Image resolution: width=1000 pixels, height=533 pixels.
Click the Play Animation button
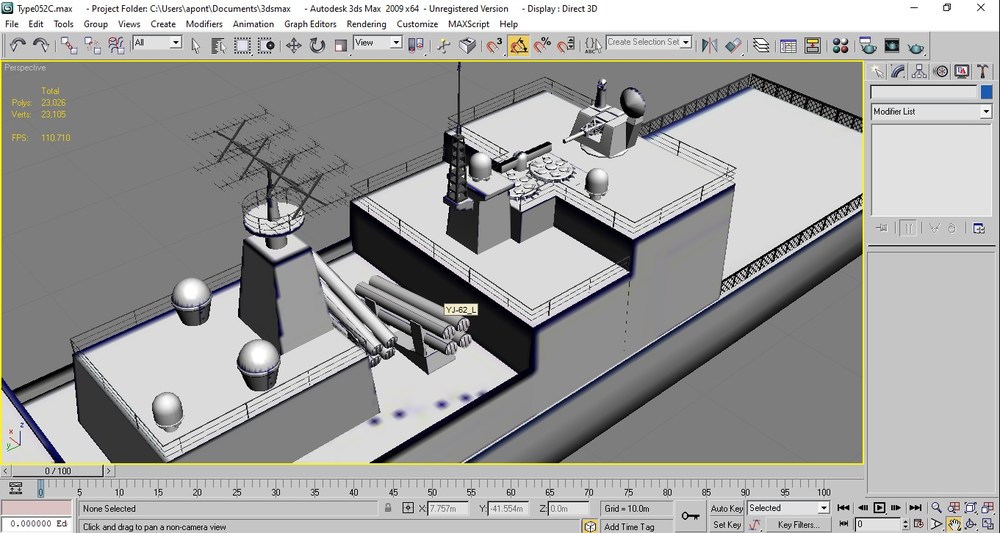tap(879, 508)
